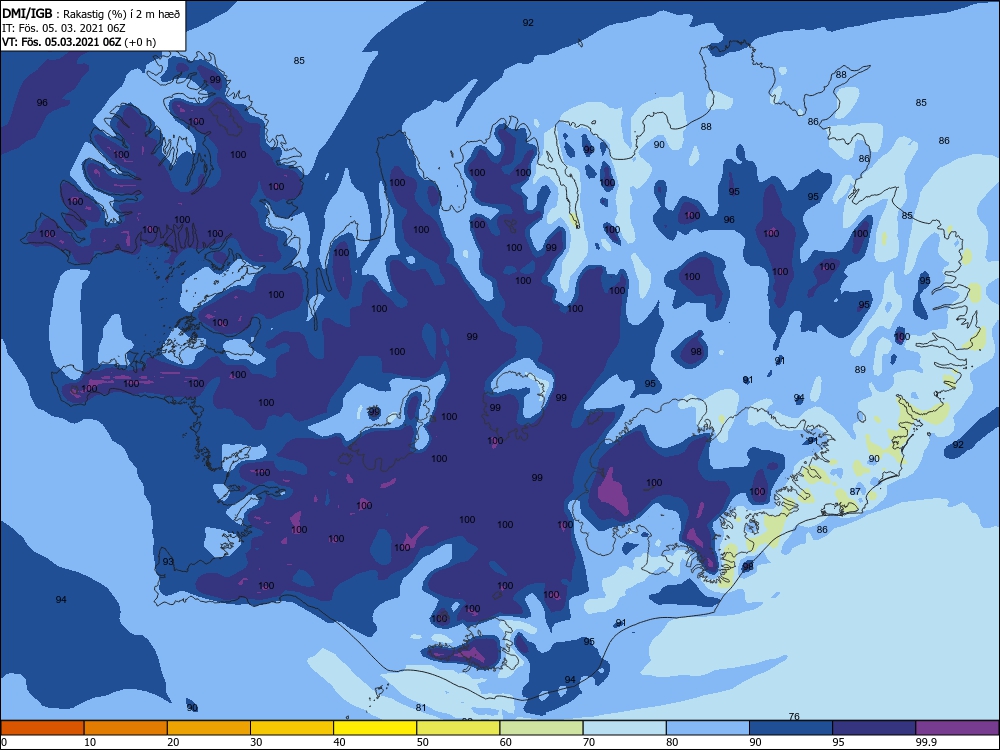This screenshot has height=750, width=1000.
Task: Select the 50–60 pale yellow legend swatch
Action: point(459,728)
